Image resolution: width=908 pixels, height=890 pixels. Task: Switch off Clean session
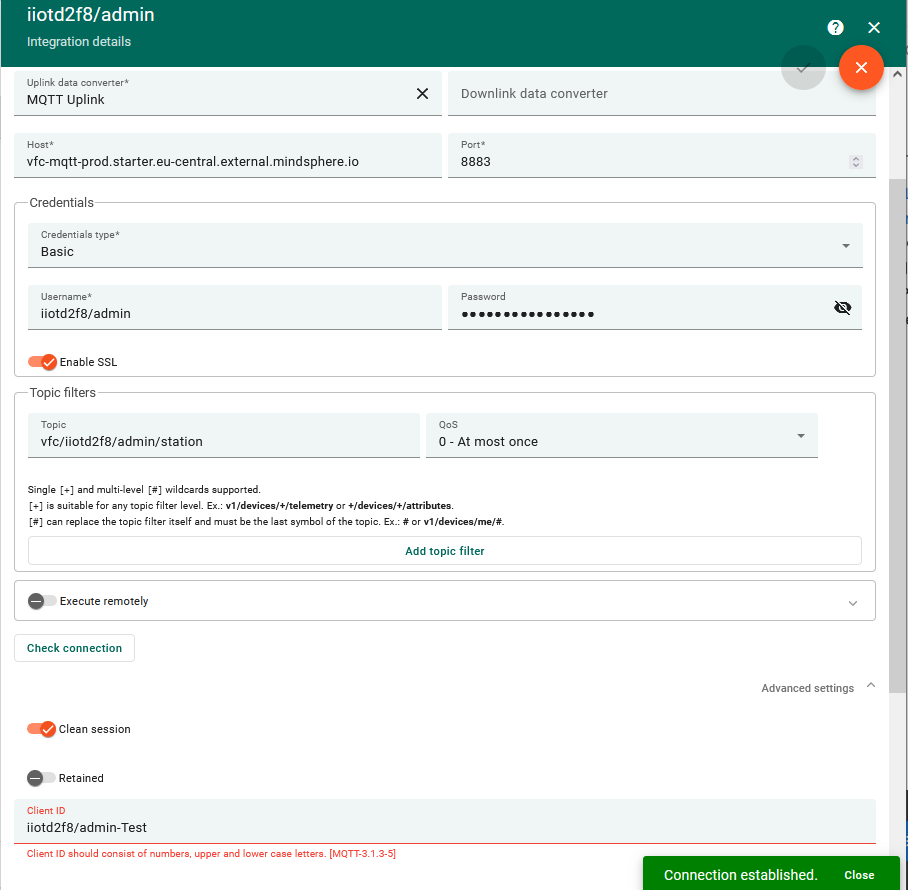tap(41, 729)
